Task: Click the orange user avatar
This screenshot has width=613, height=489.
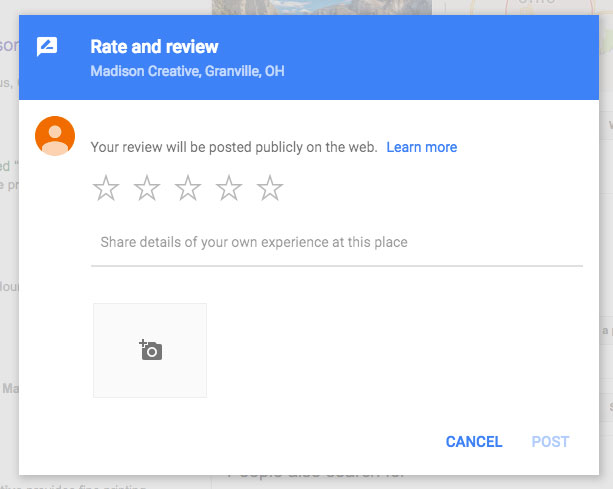Action: pos(55,136)
